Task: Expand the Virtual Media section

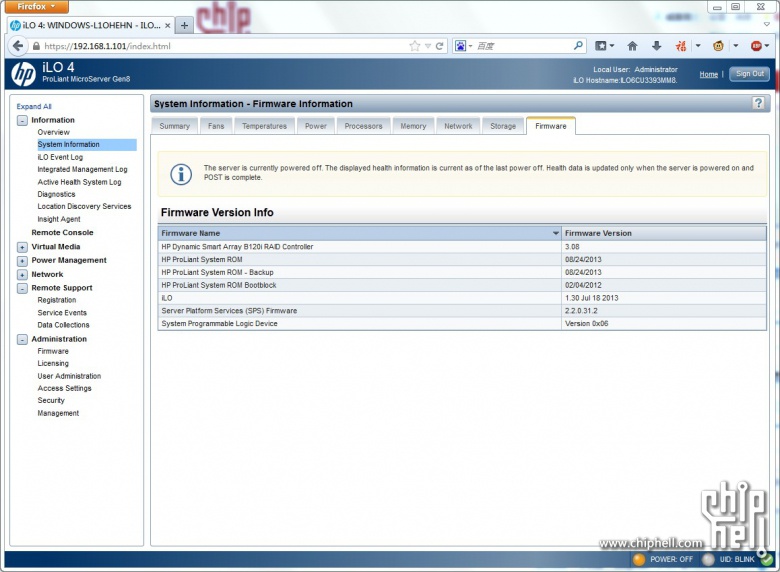Action: coord(22,247)
